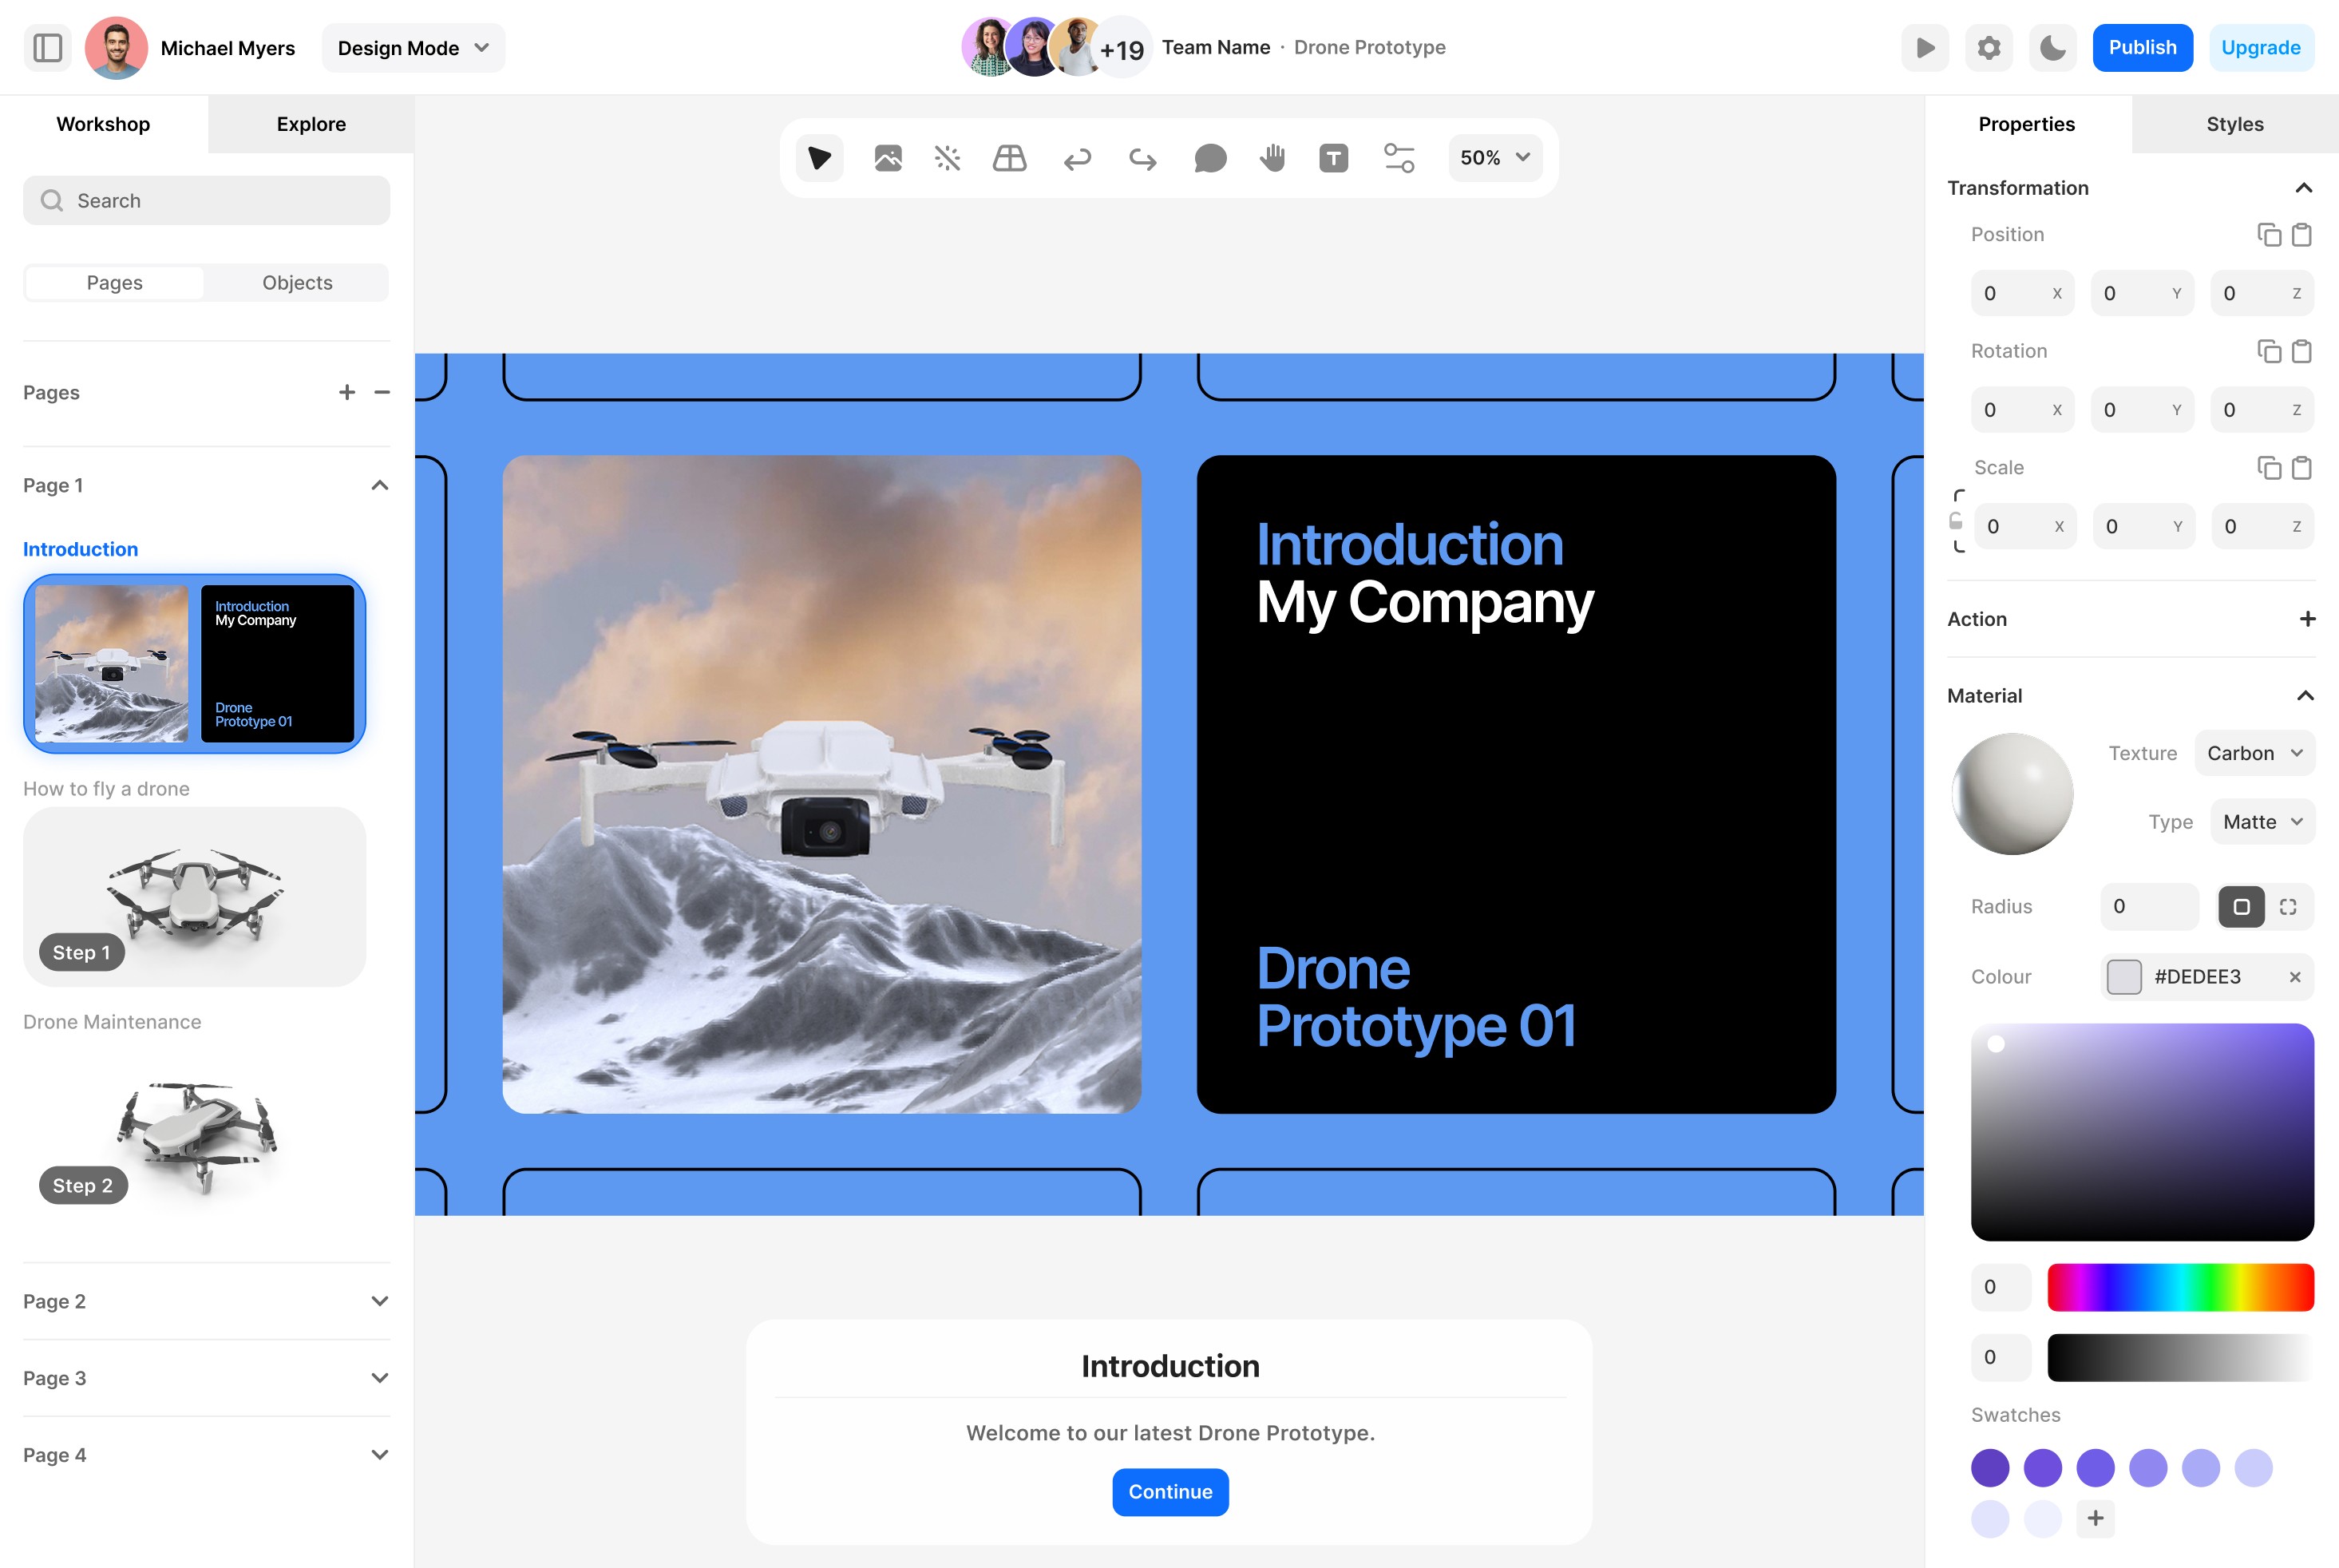Select the hand pan tool
Screen dimensions: 2339x1568
1272,158
